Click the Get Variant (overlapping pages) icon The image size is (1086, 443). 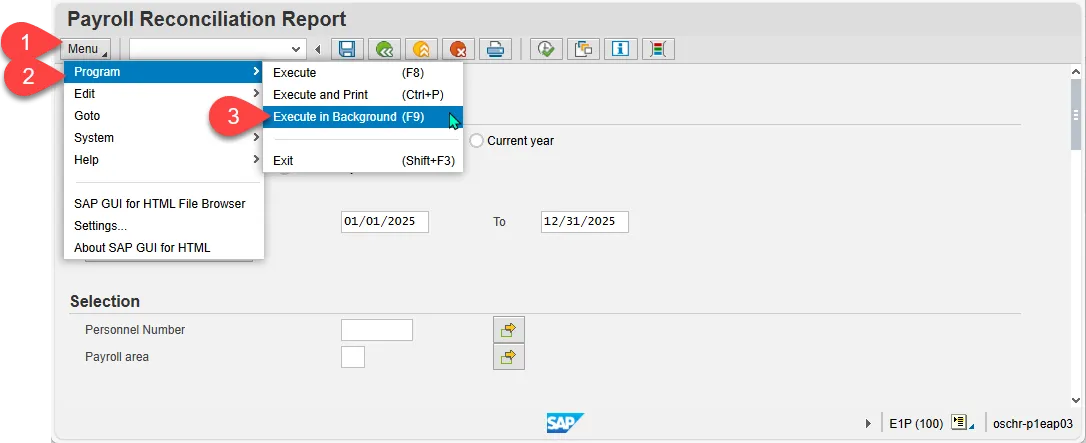click(584, 49)
